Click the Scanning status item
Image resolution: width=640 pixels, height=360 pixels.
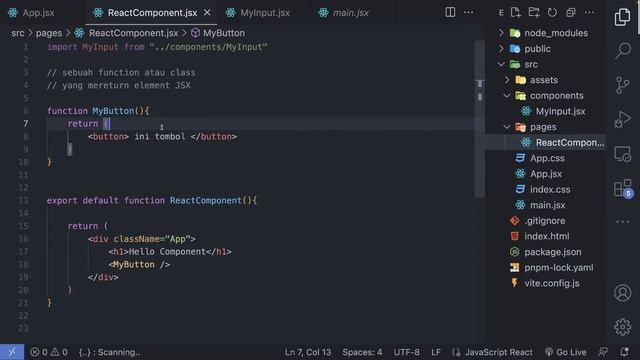109,352
